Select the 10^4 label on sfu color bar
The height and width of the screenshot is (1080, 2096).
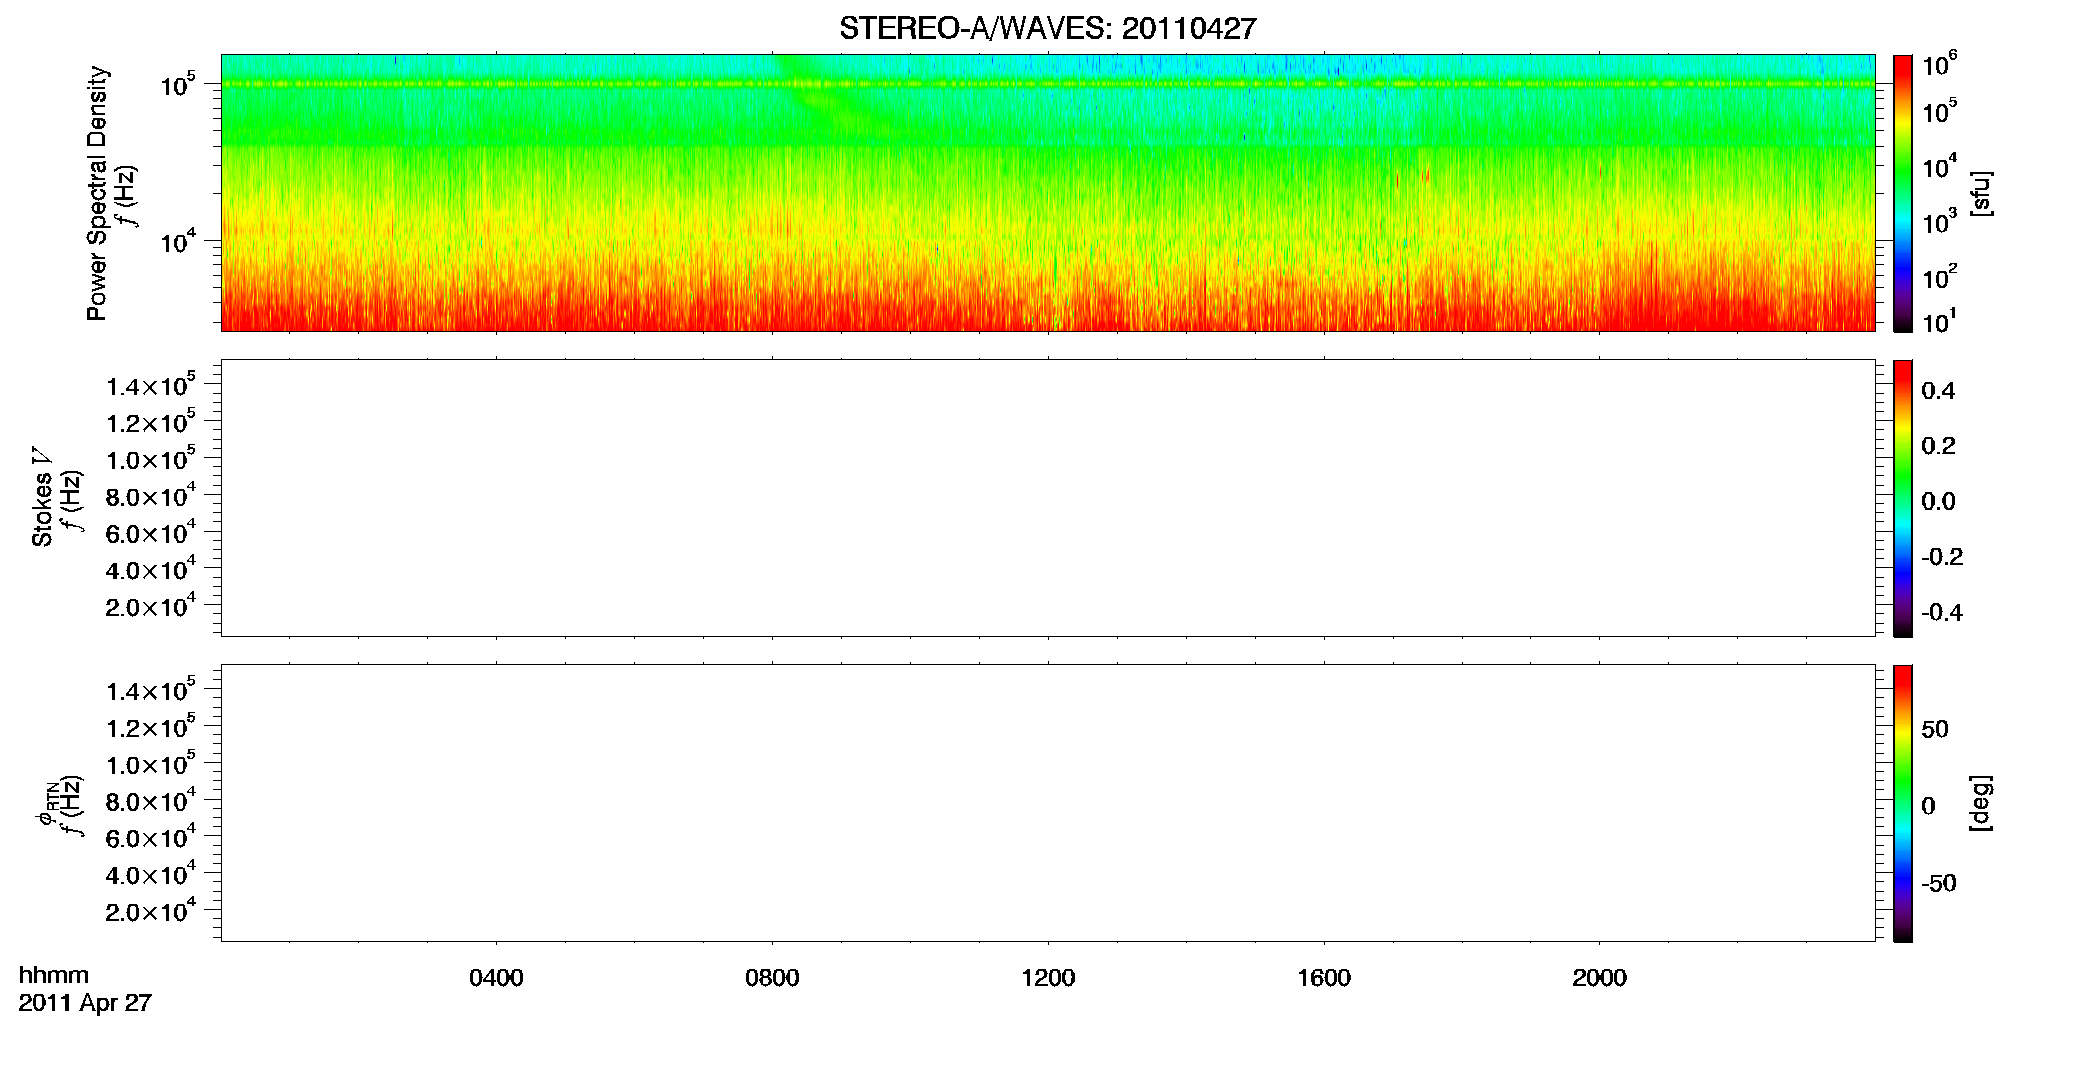tap(1939, 166)
